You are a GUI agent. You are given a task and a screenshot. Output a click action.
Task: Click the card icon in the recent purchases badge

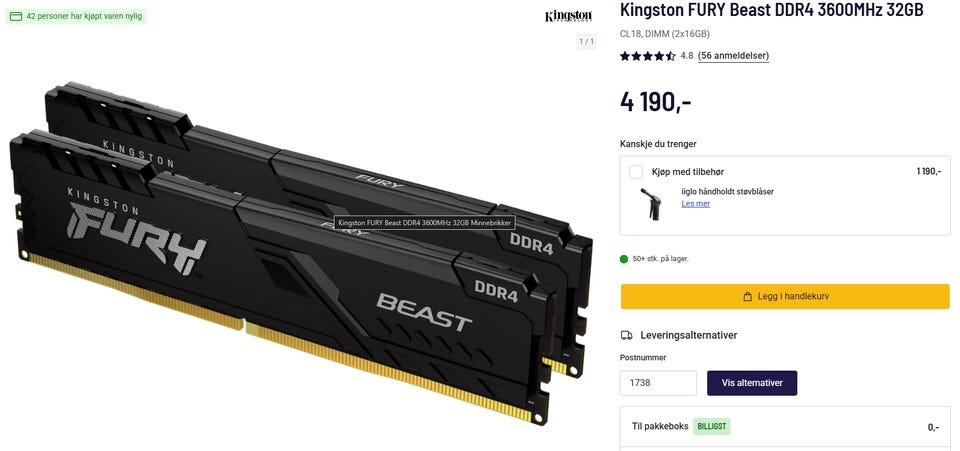[16, 17]
